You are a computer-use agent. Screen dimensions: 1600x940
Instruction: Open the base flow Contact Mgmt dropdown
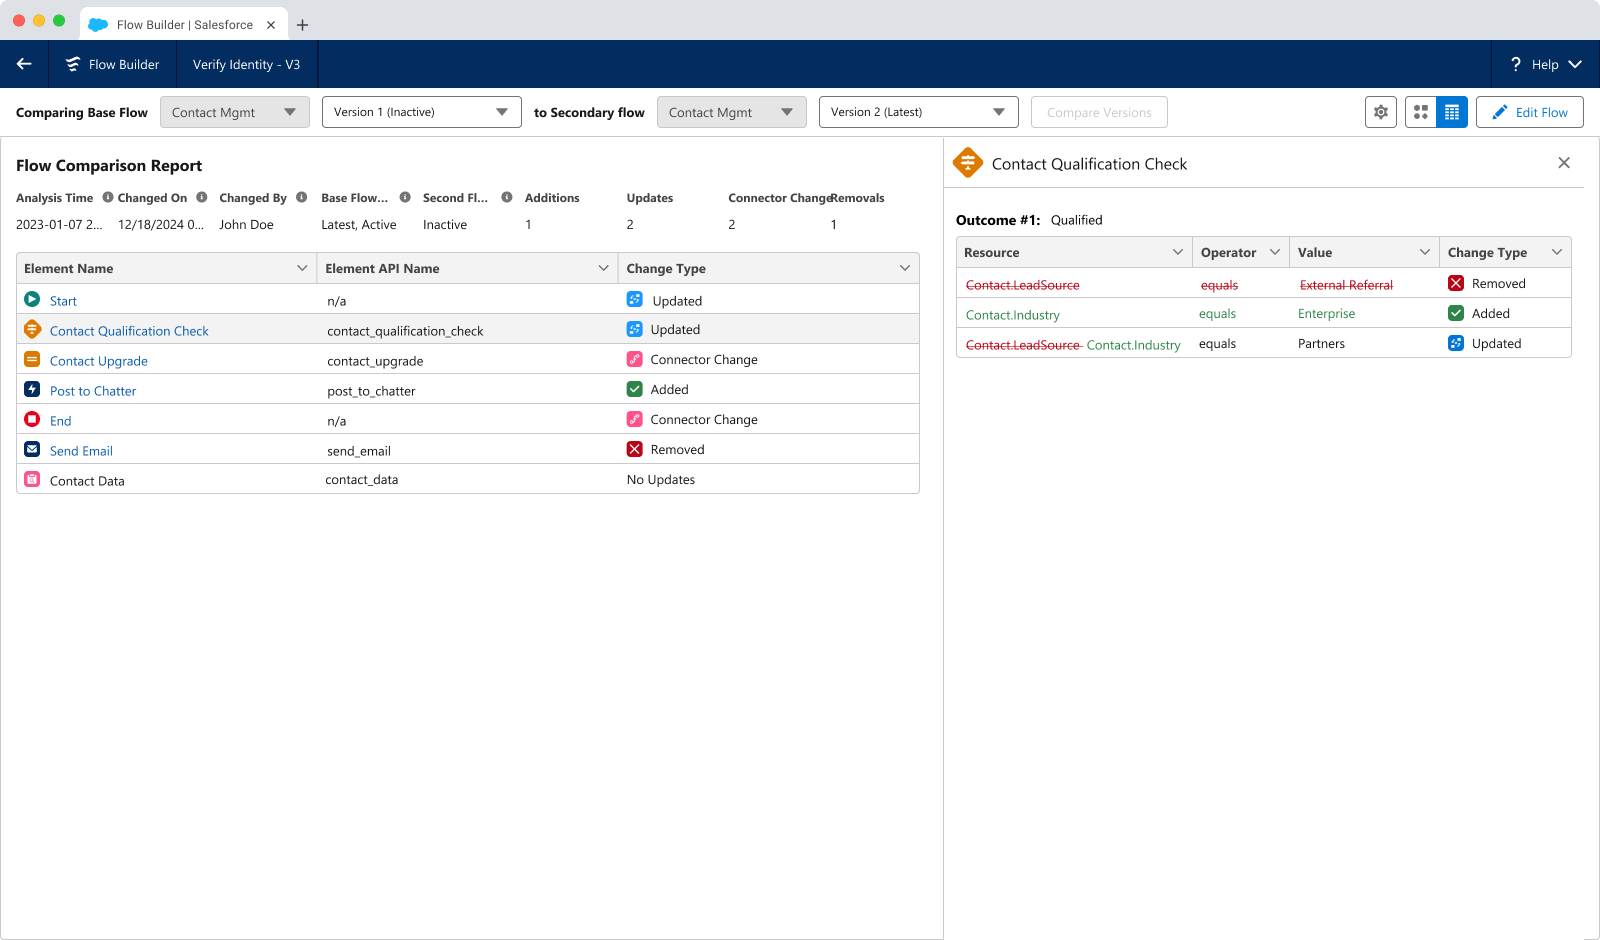pyautogui.click(x=235, y=112)
